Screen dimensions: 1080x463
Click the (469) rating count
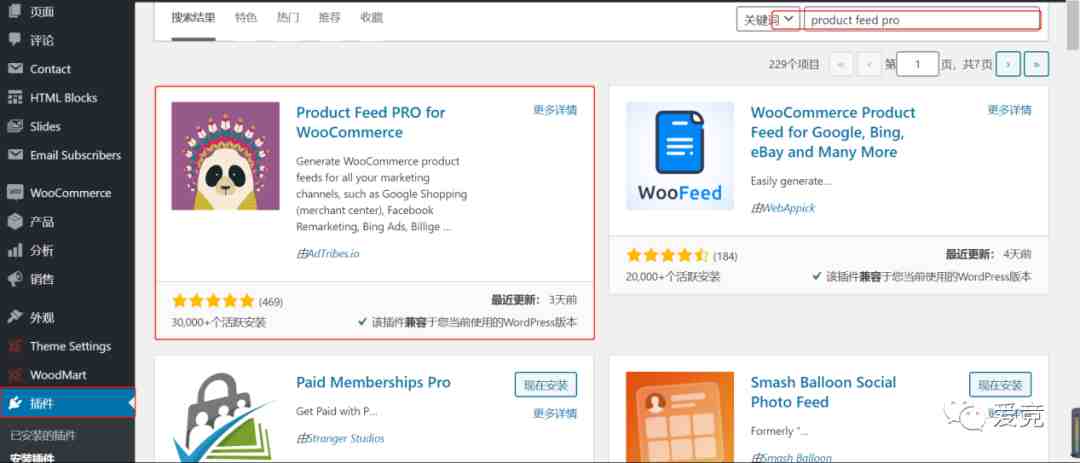point(271,302)
